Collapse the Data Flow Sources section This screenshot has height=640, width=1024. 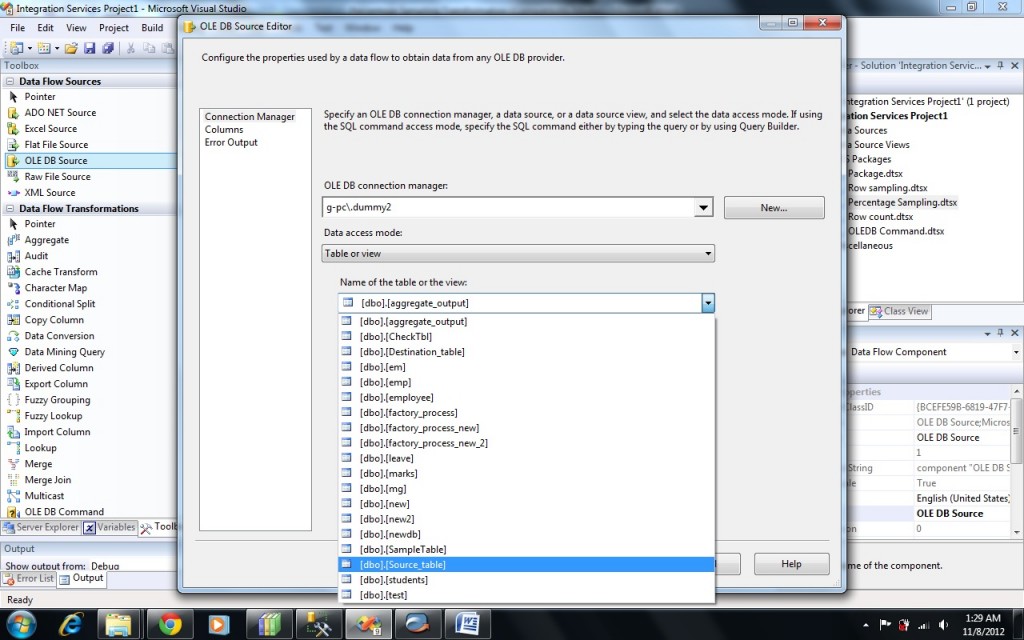coord(10,82)
